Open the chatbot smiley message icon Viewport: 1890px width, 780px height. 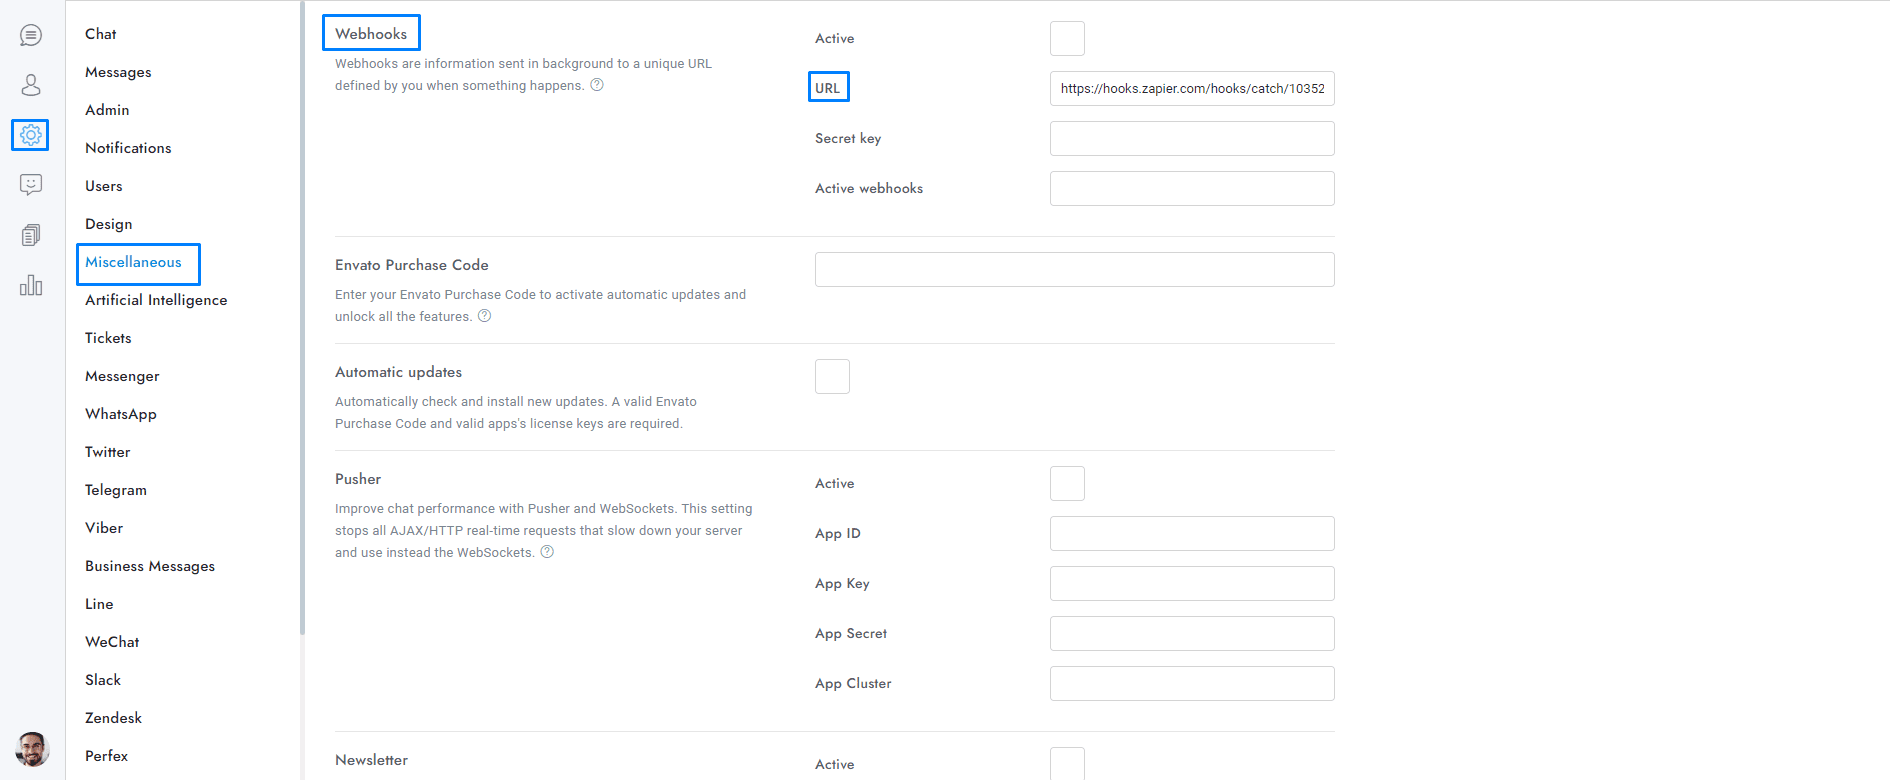click(x=31, y=185)
